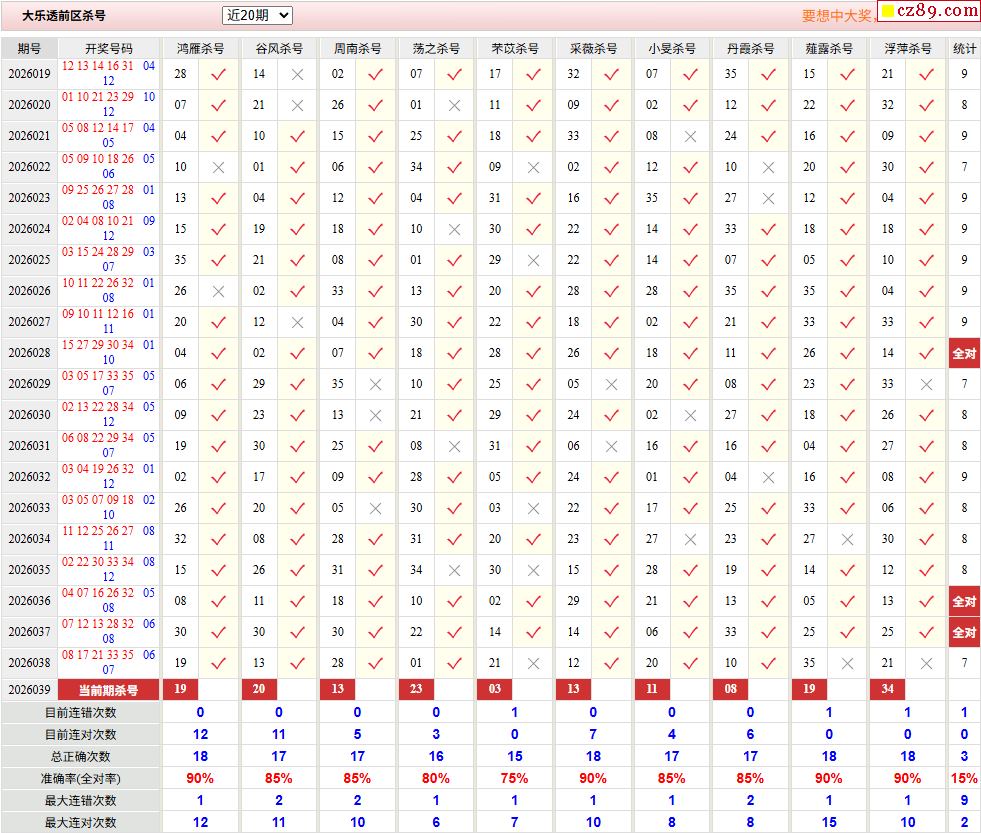Click the 全对 badge in row 2026037

(x=964, y=632)
